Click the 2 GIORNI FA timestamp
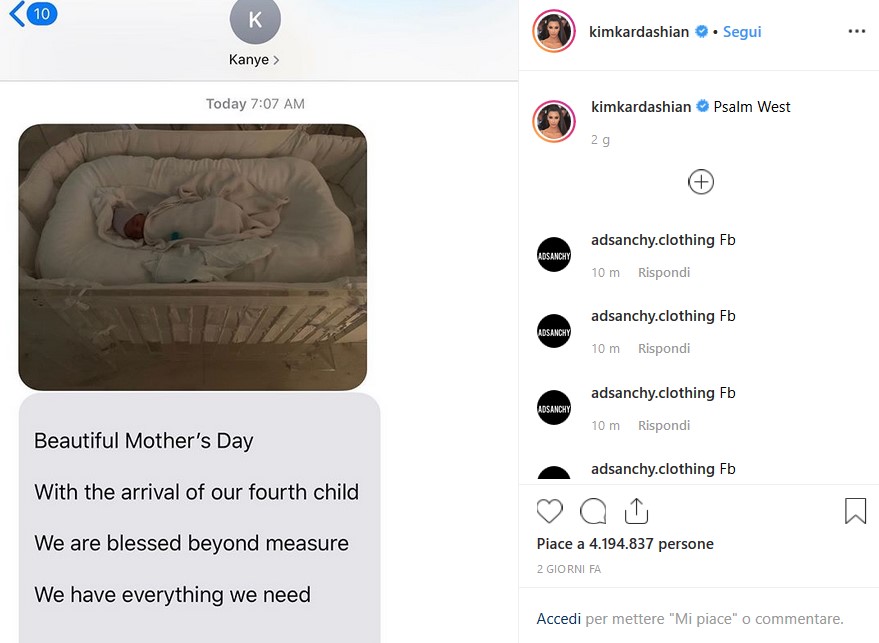Screen dimensions: 879x643 coord(569,569)
